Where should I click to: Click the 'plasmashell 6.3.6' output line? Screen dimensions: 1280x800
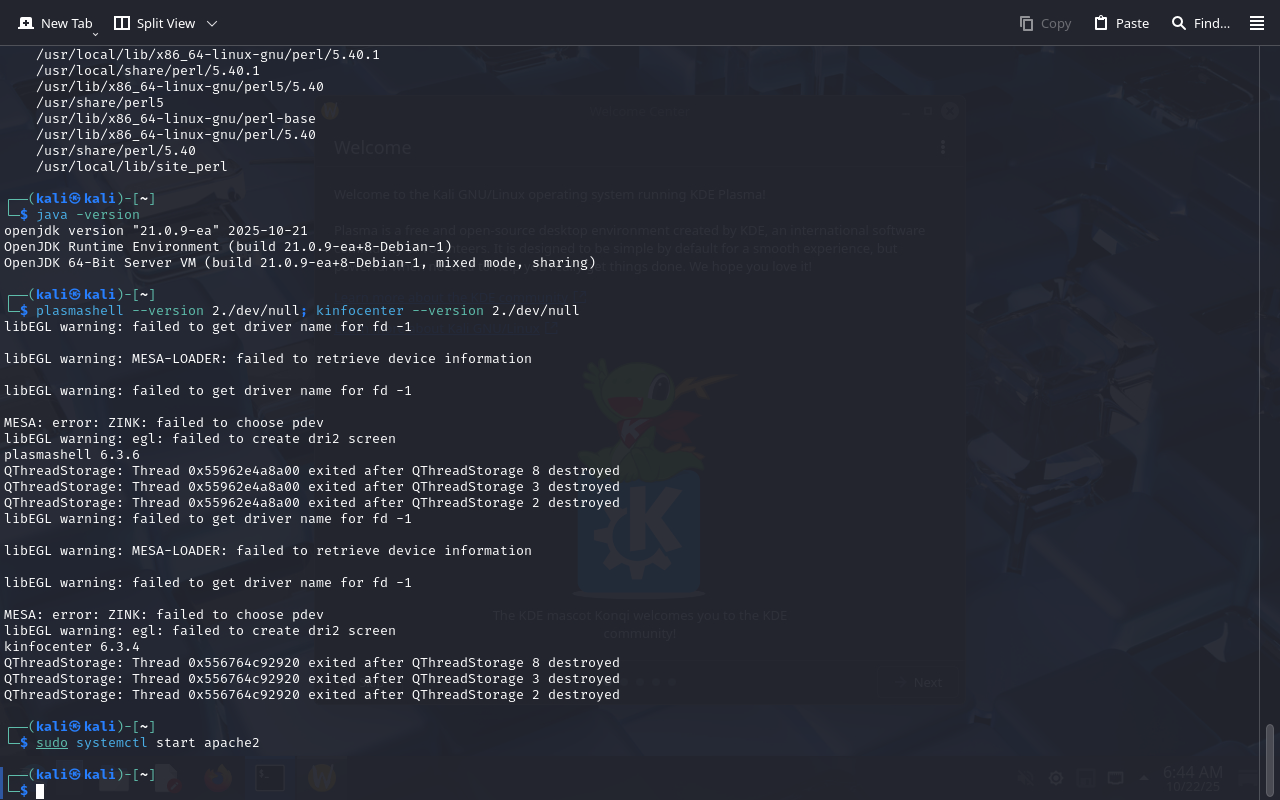[x=72, y=455]
